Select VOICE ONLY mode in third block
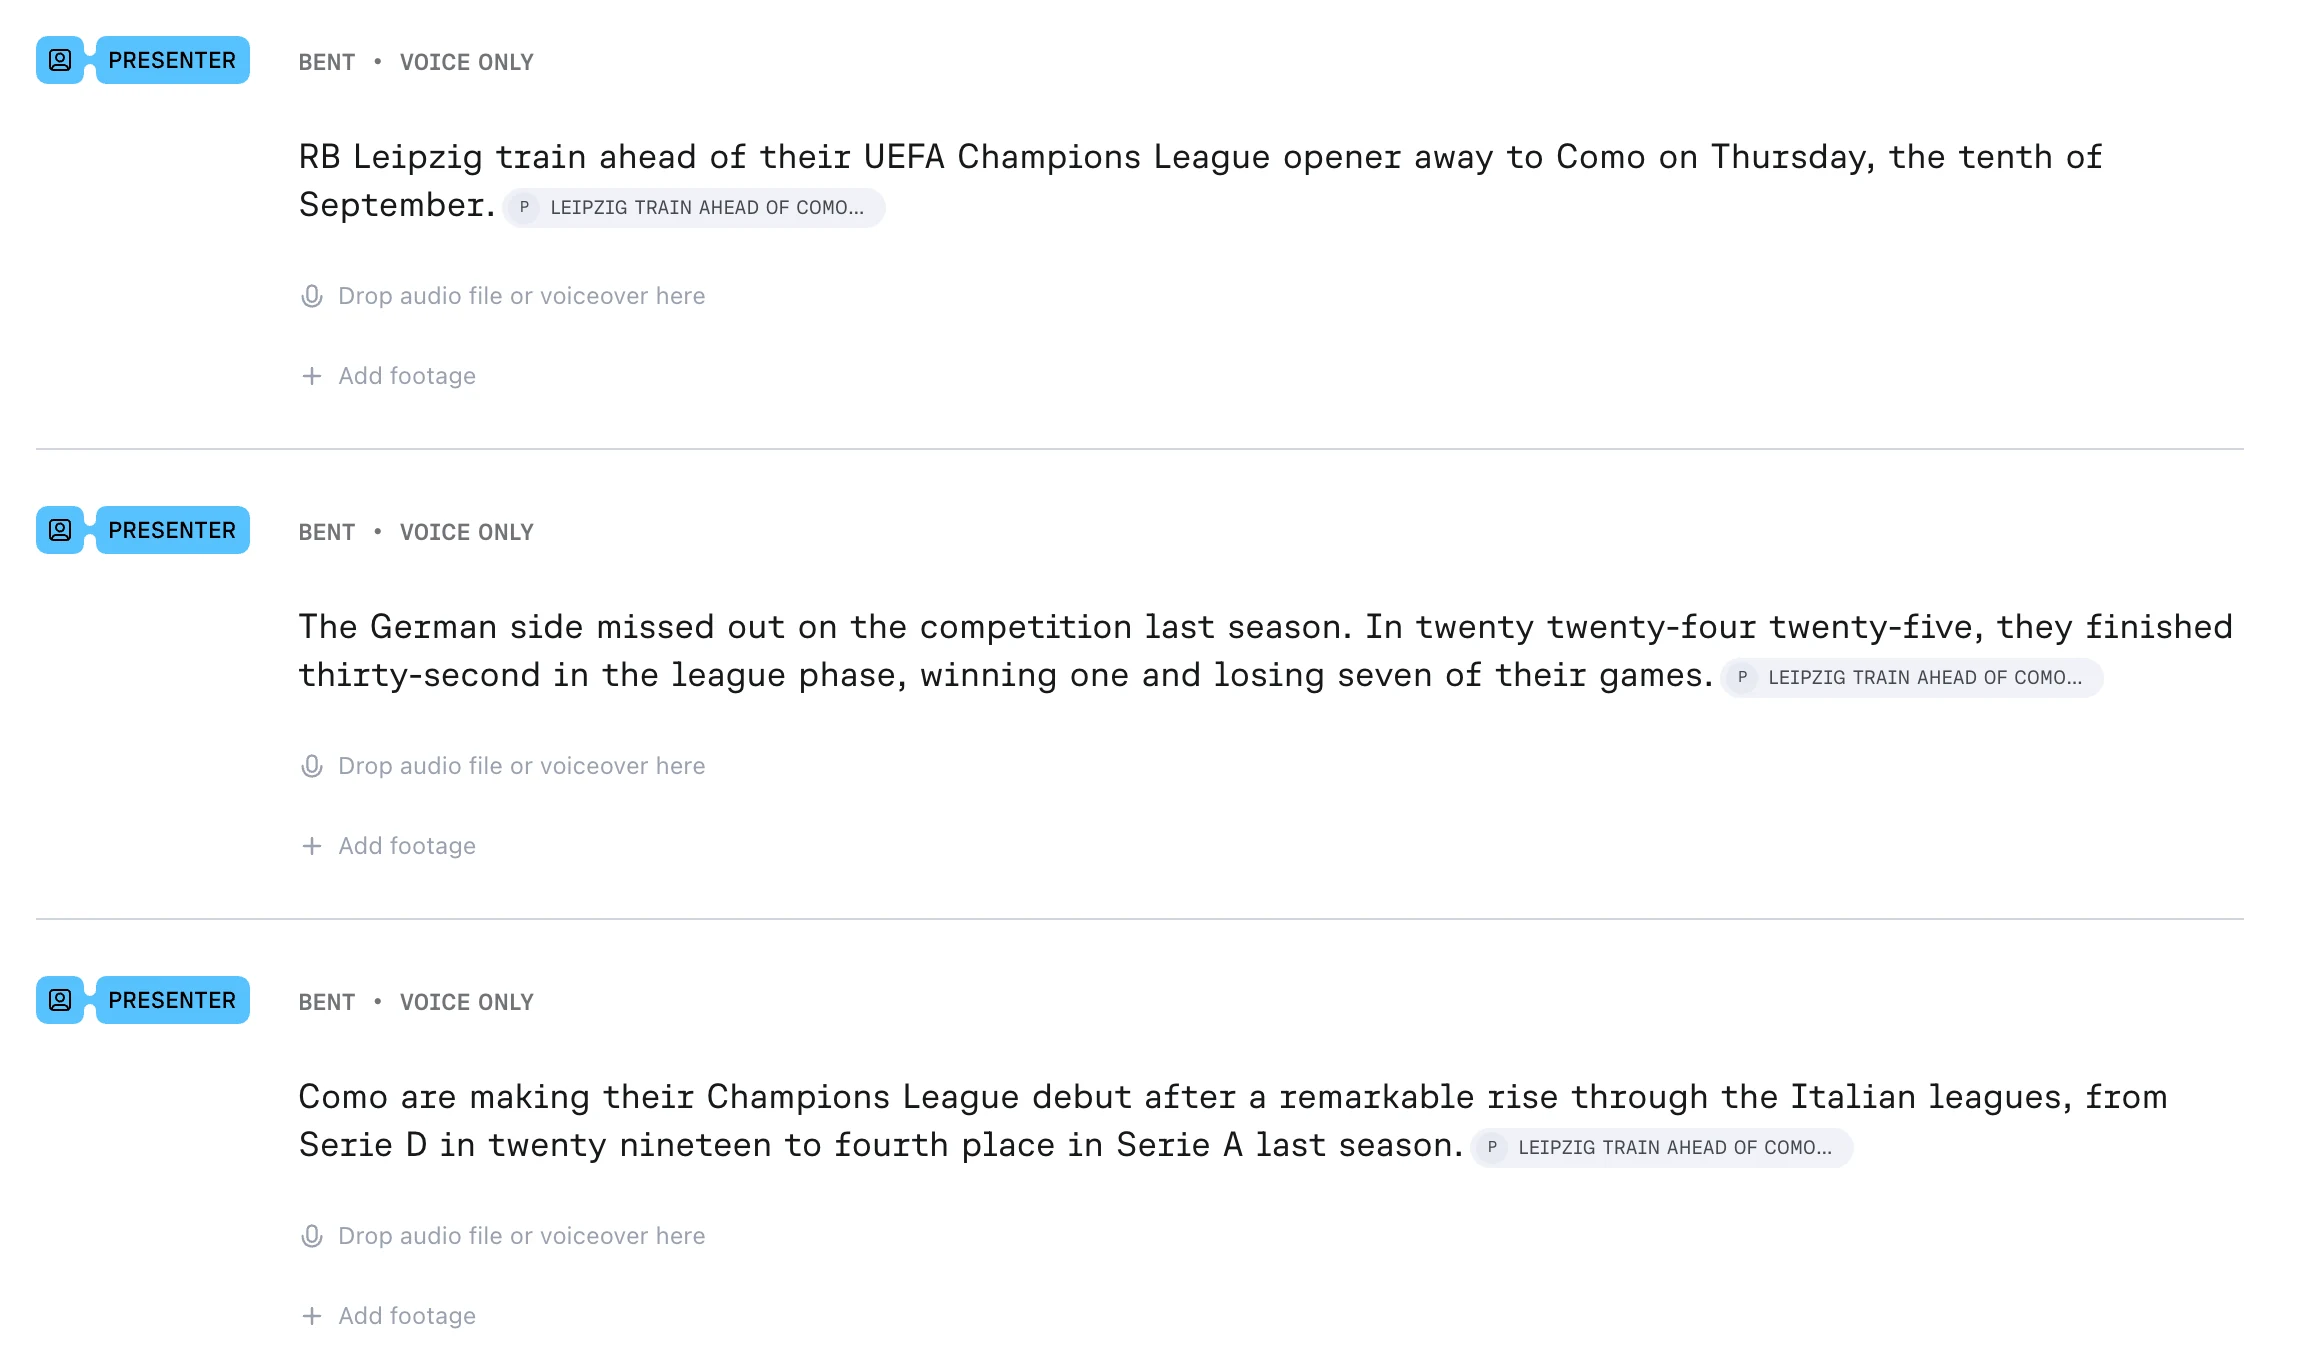This screenshot has width=2300, height=1364. click(x=467, y=1002)
